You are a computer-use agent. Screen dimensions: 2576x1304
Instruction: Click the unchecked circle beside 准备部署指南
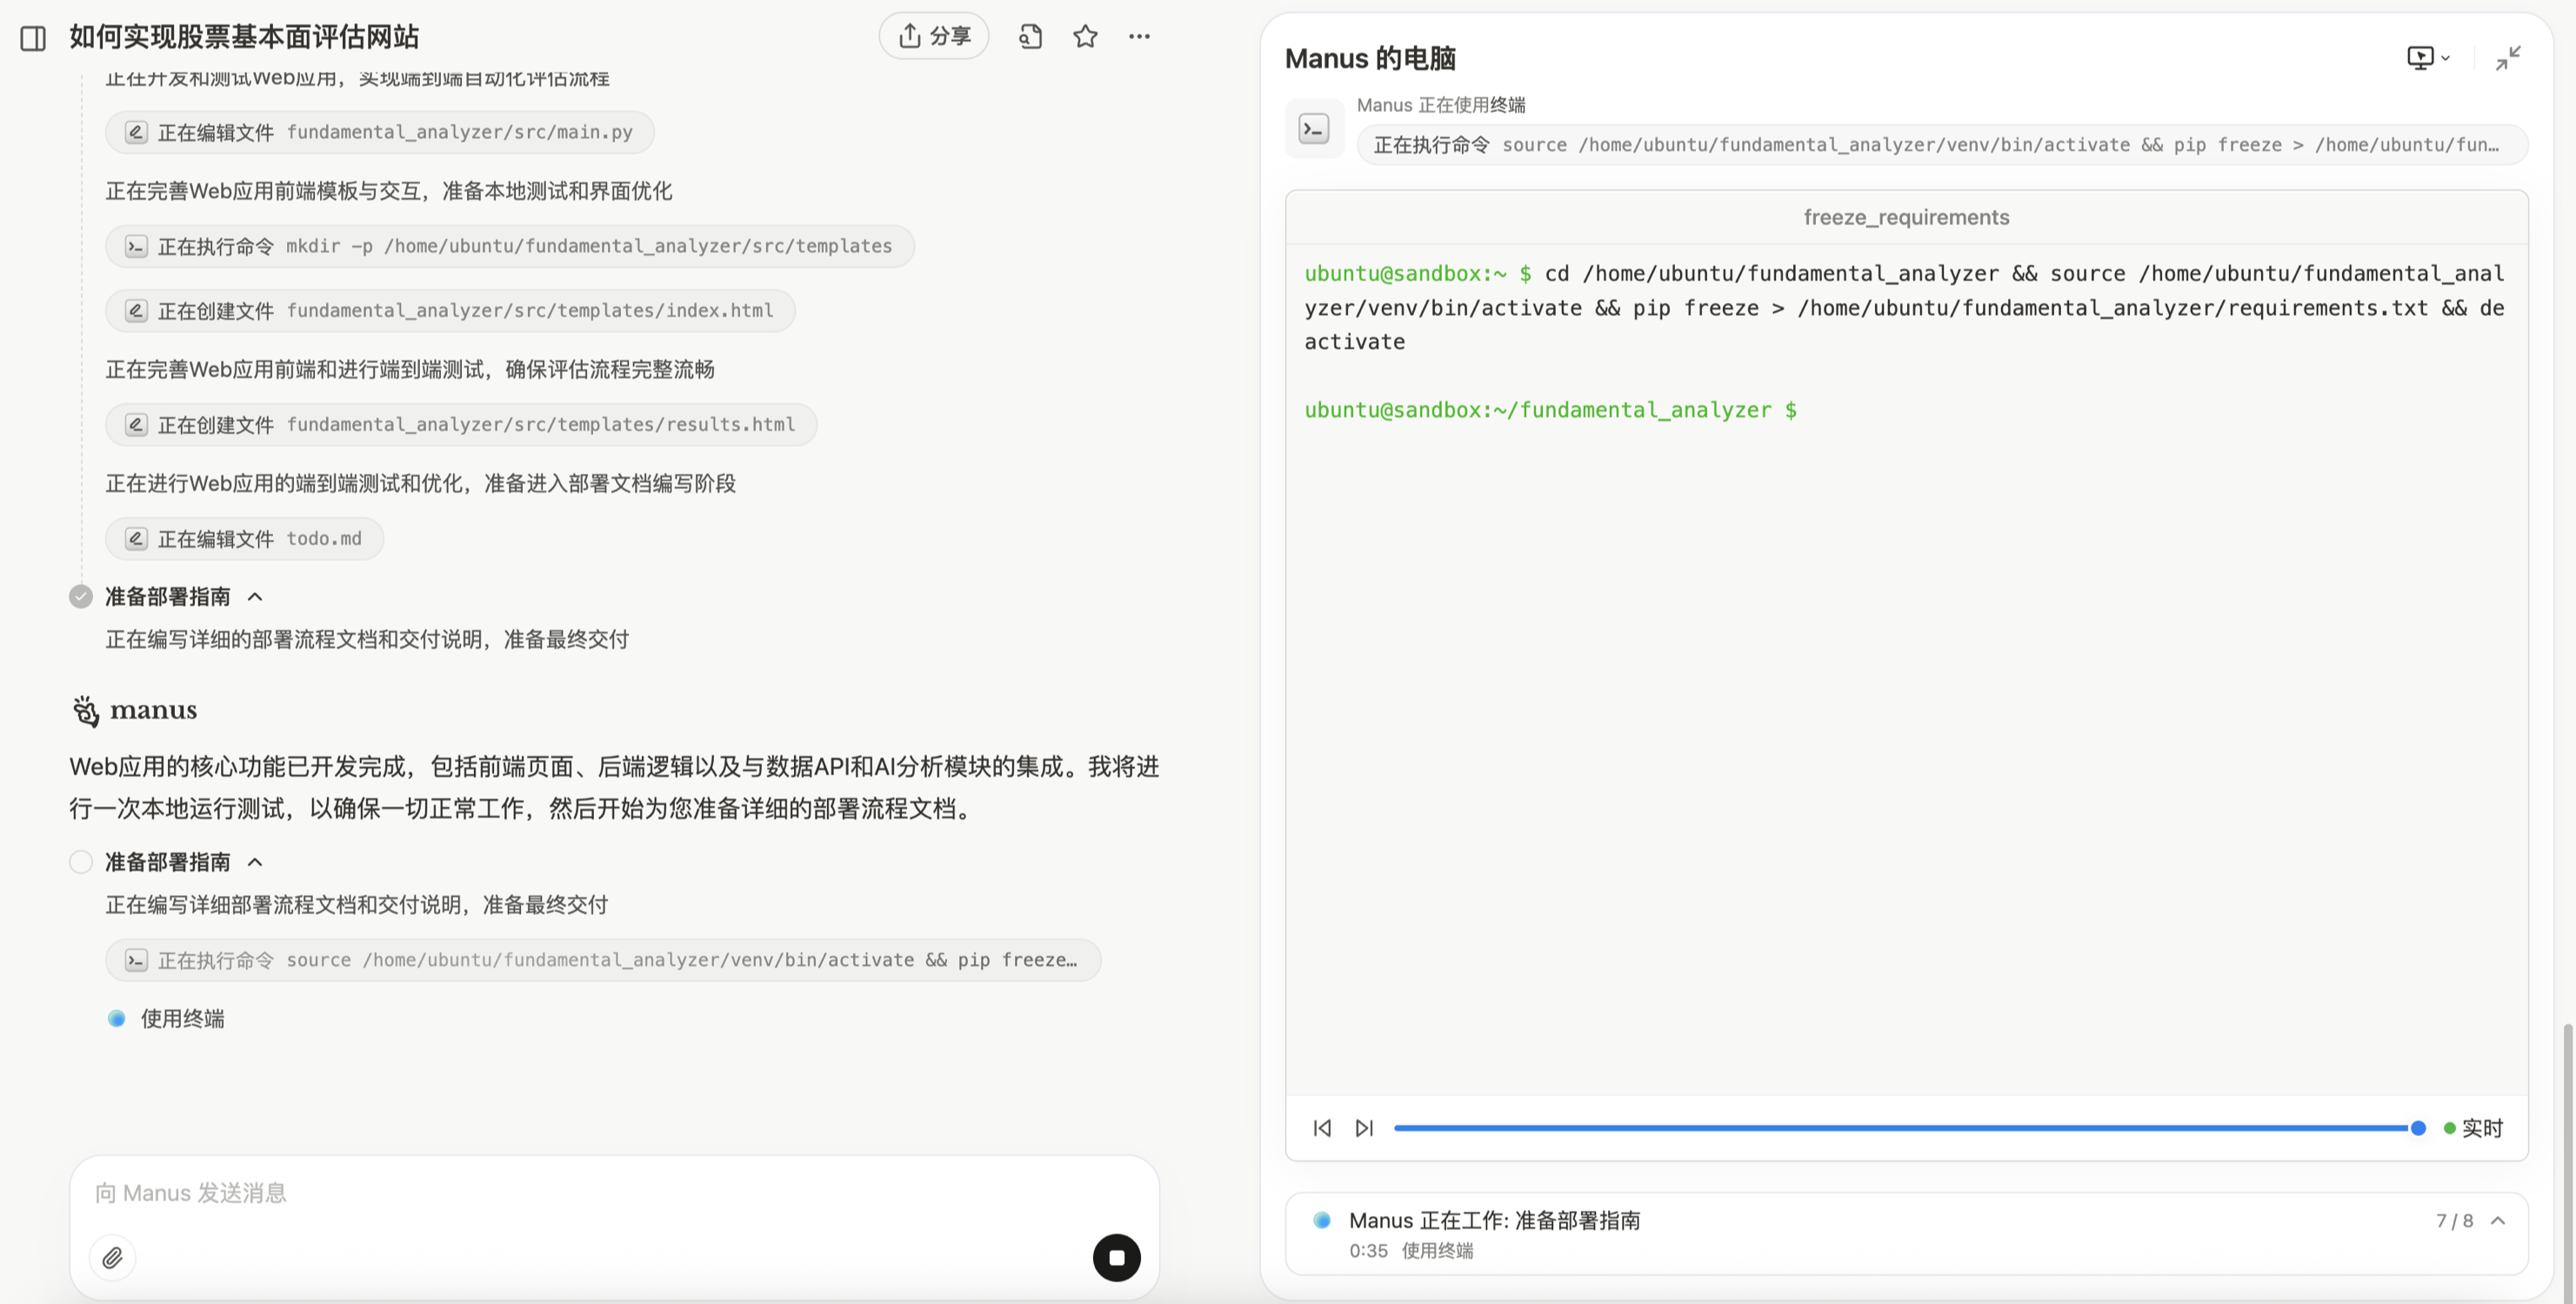tap(81, 862)
